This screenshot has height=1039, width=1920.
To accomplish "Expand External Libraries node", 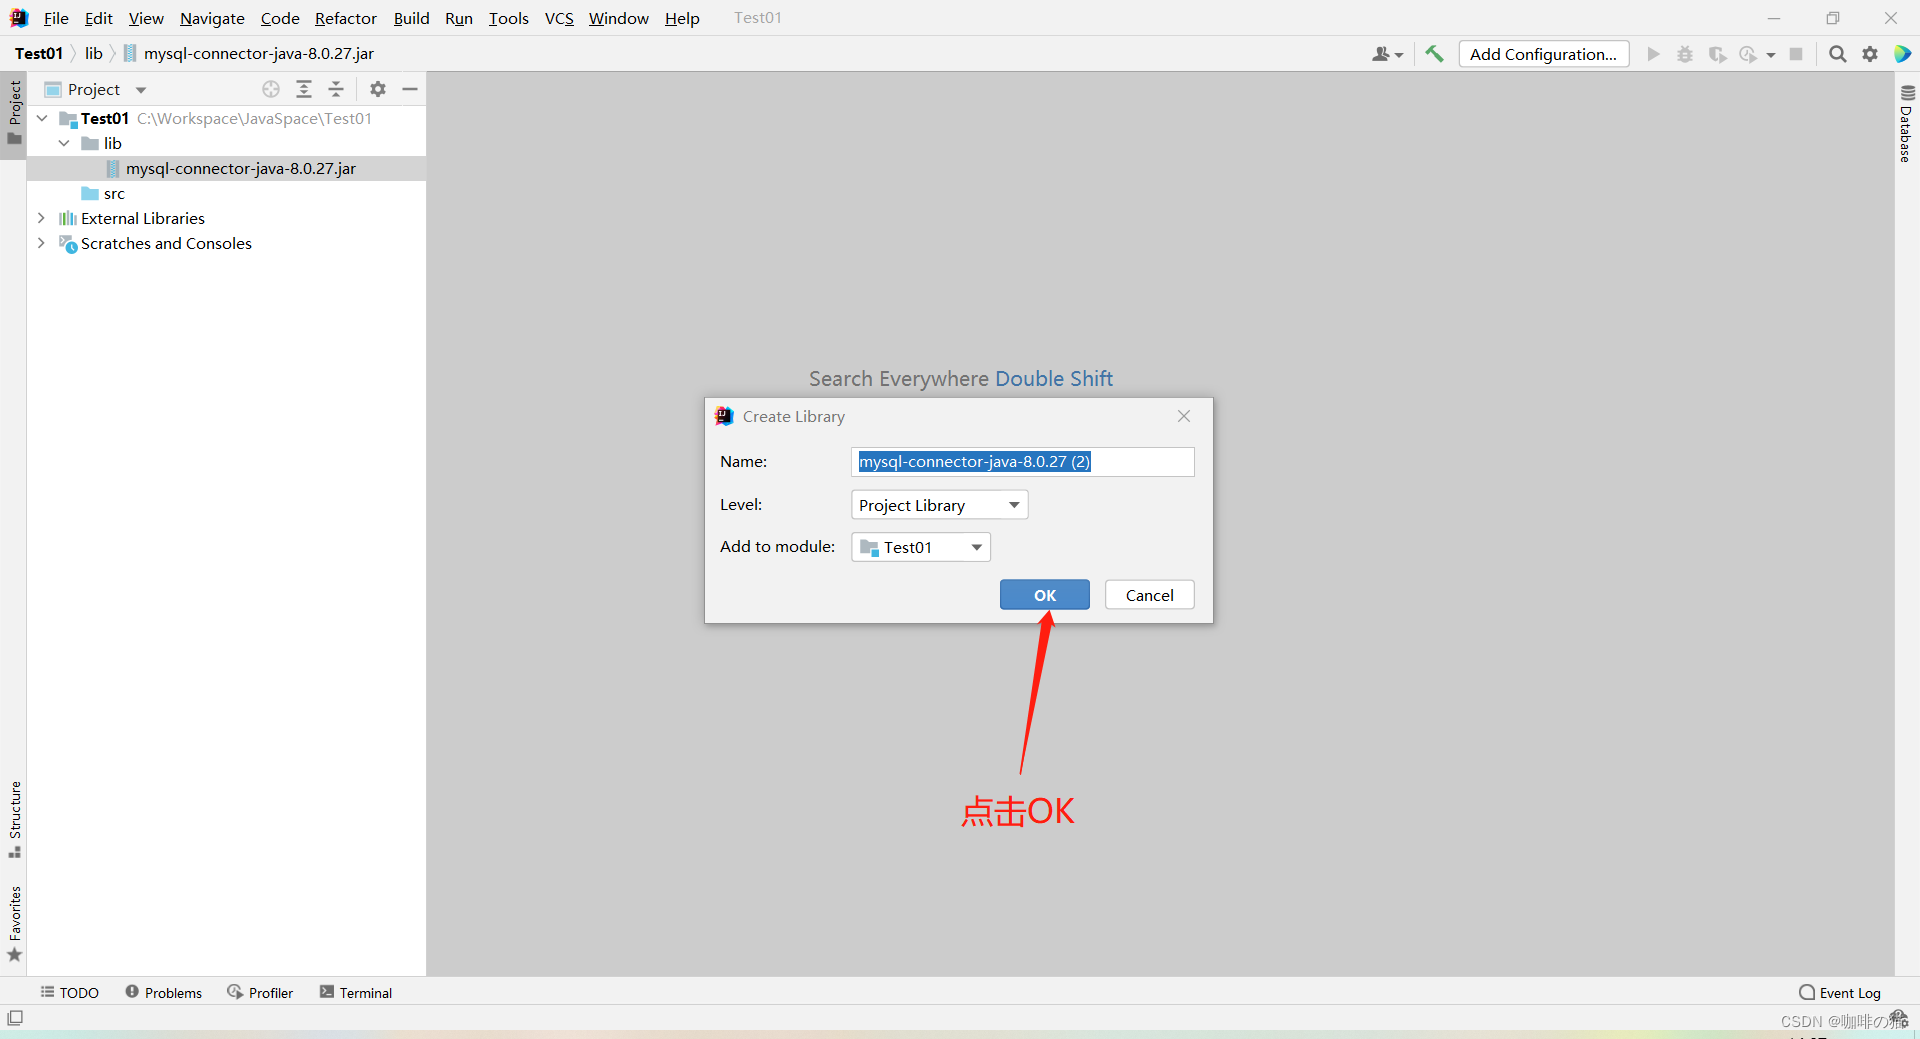I will click(41, 218).
